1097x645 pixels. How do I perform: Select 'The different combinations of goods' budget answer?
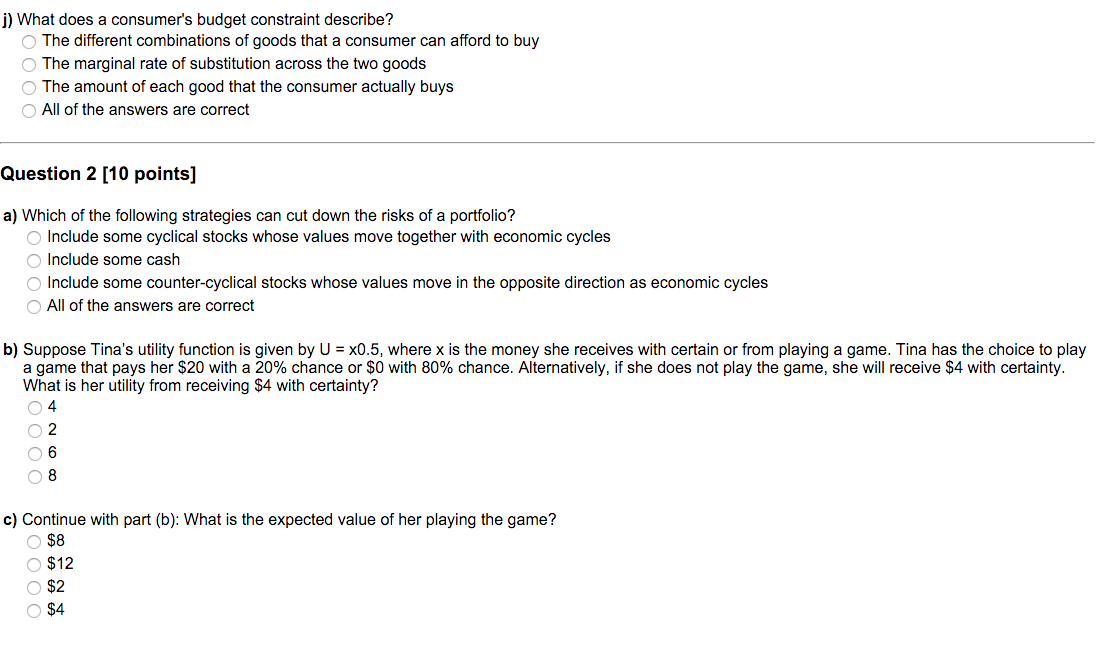pos(29,42)
